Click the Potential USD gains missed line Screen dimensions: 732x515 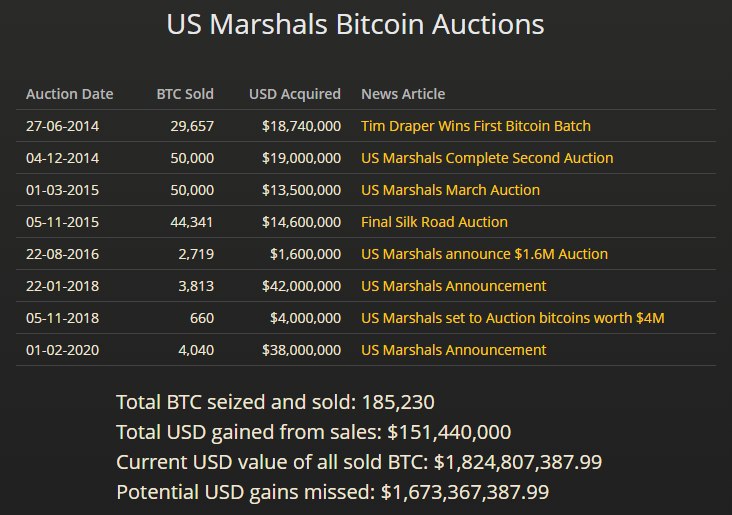(x=333, y=493)
